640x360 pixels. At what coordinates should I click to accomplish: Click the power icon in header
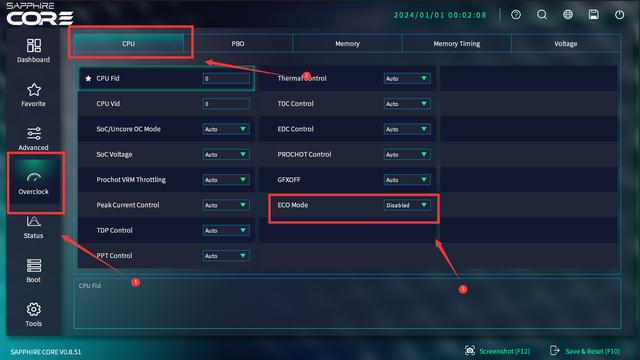(x=620, y=15)
